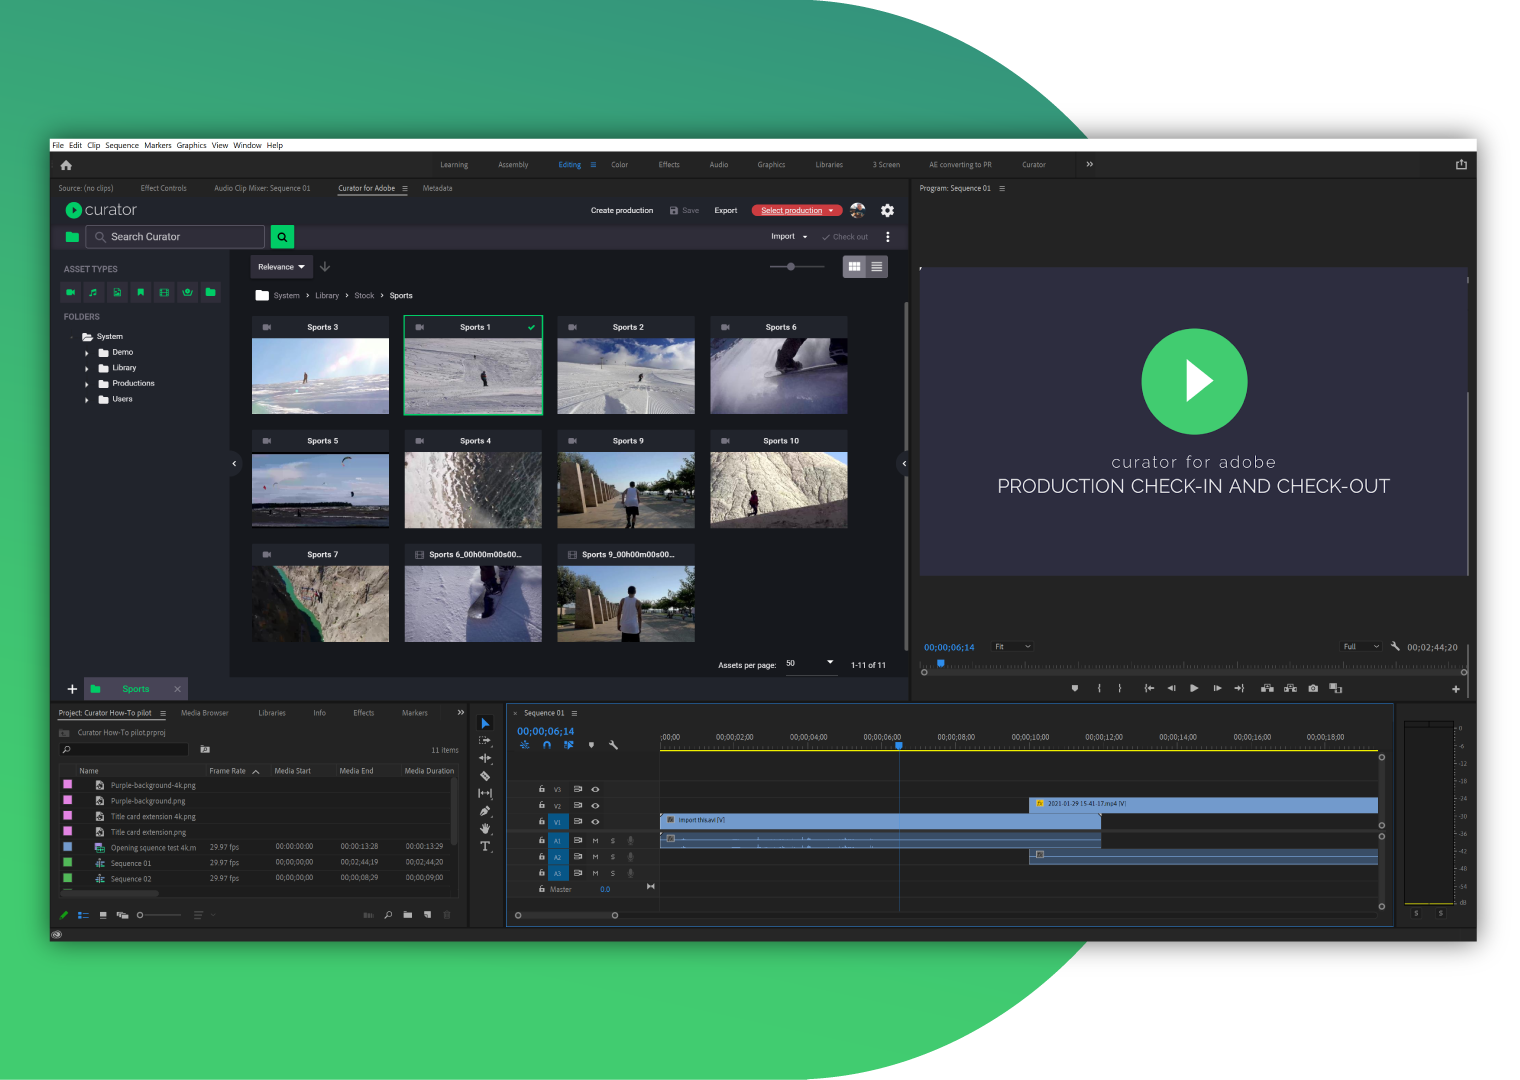Select the Razor tool
The width and height of the screenshot is (1520, 1080).
[x=485, y=776]
